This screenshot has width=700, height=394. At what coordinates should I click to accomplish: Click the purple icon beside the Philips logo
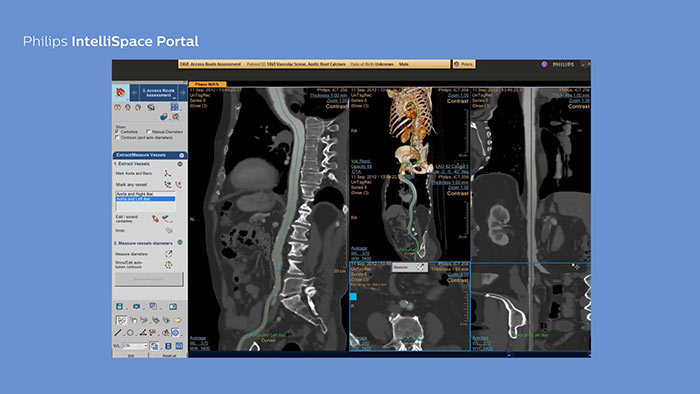pyautogui.click(x=544, y=64)
